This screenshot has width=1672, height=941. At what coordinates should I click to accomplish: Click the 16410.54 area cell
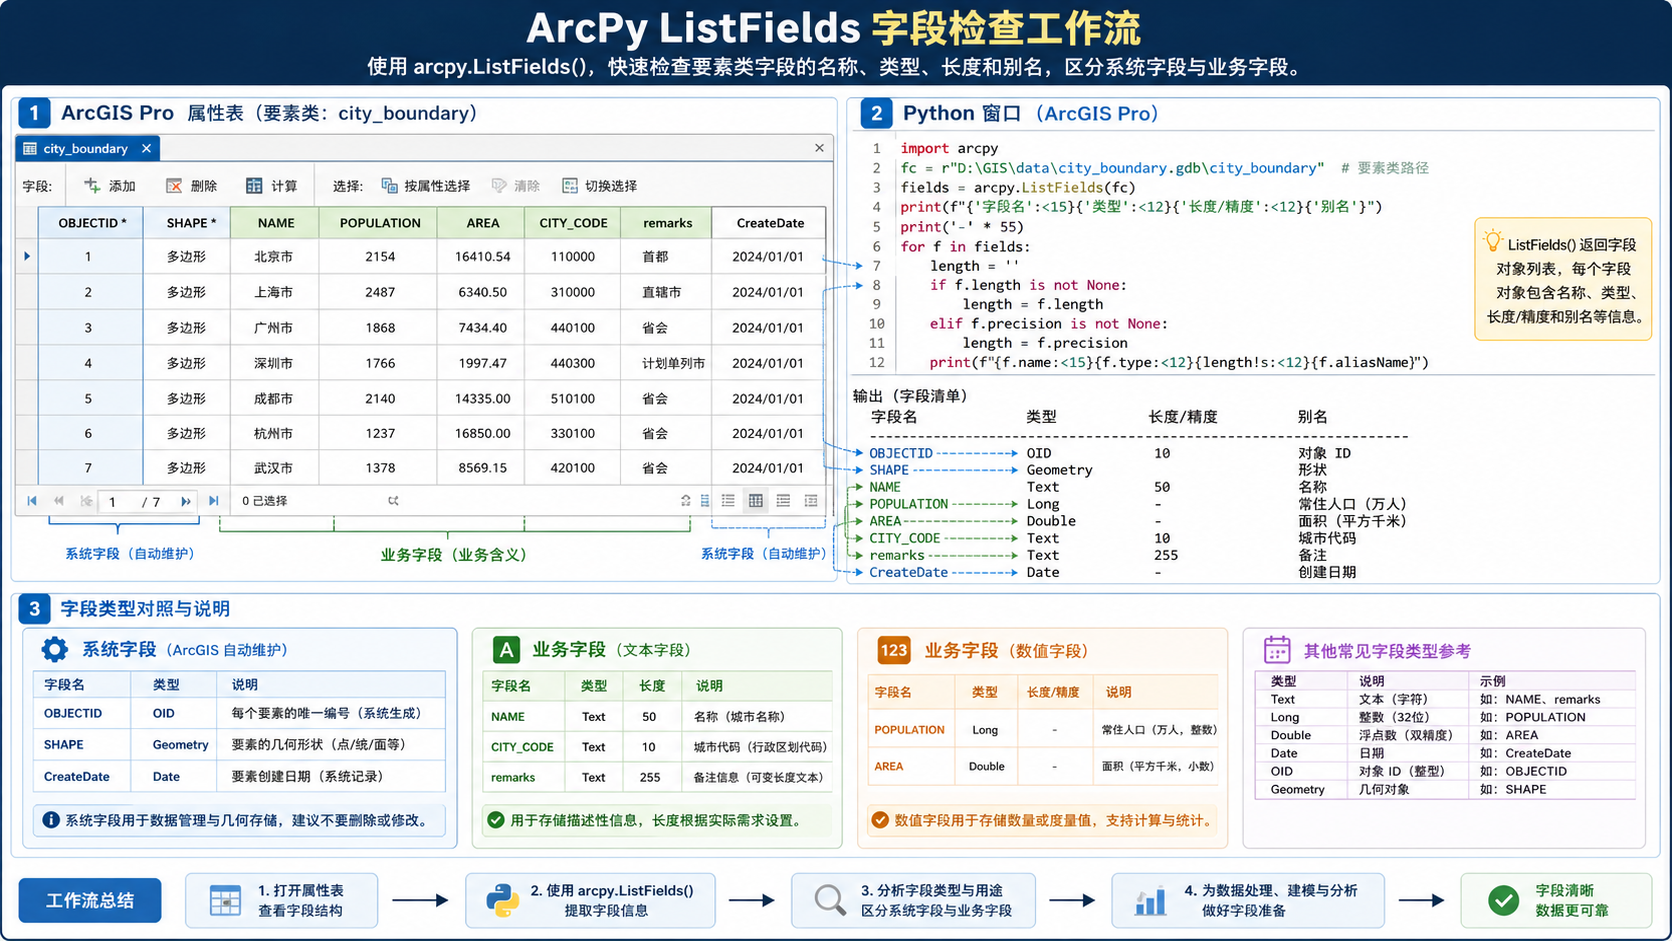pos(483,257)
